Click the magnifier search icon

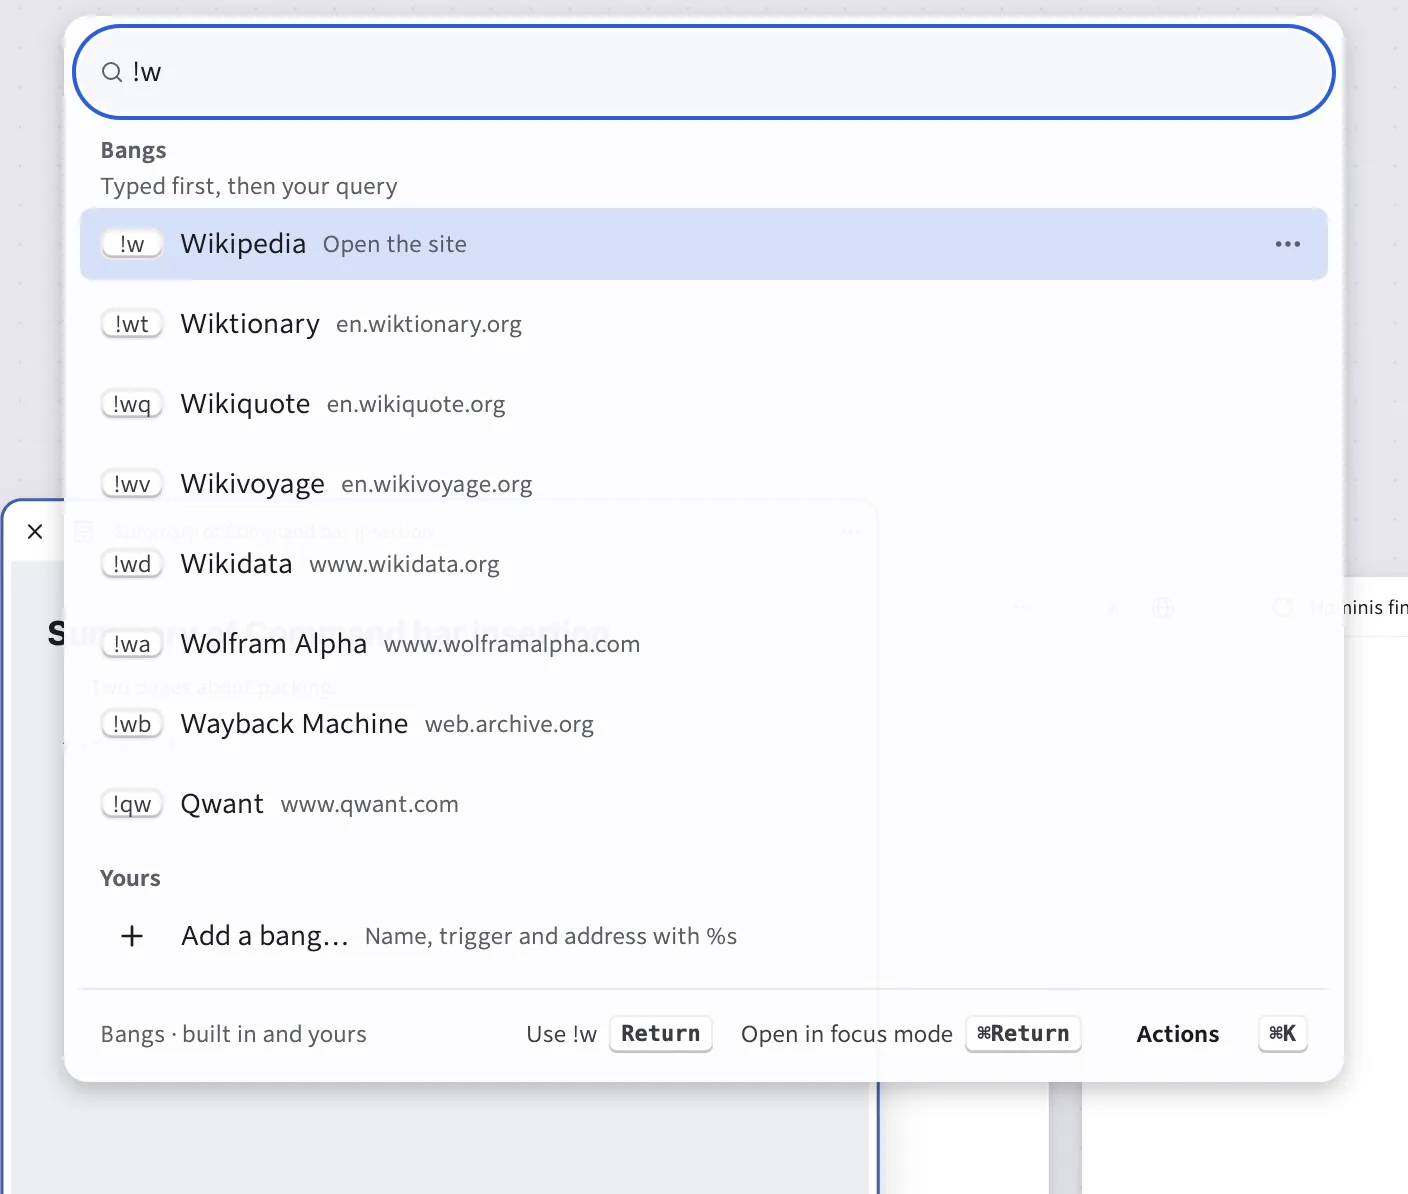[112, 72]
